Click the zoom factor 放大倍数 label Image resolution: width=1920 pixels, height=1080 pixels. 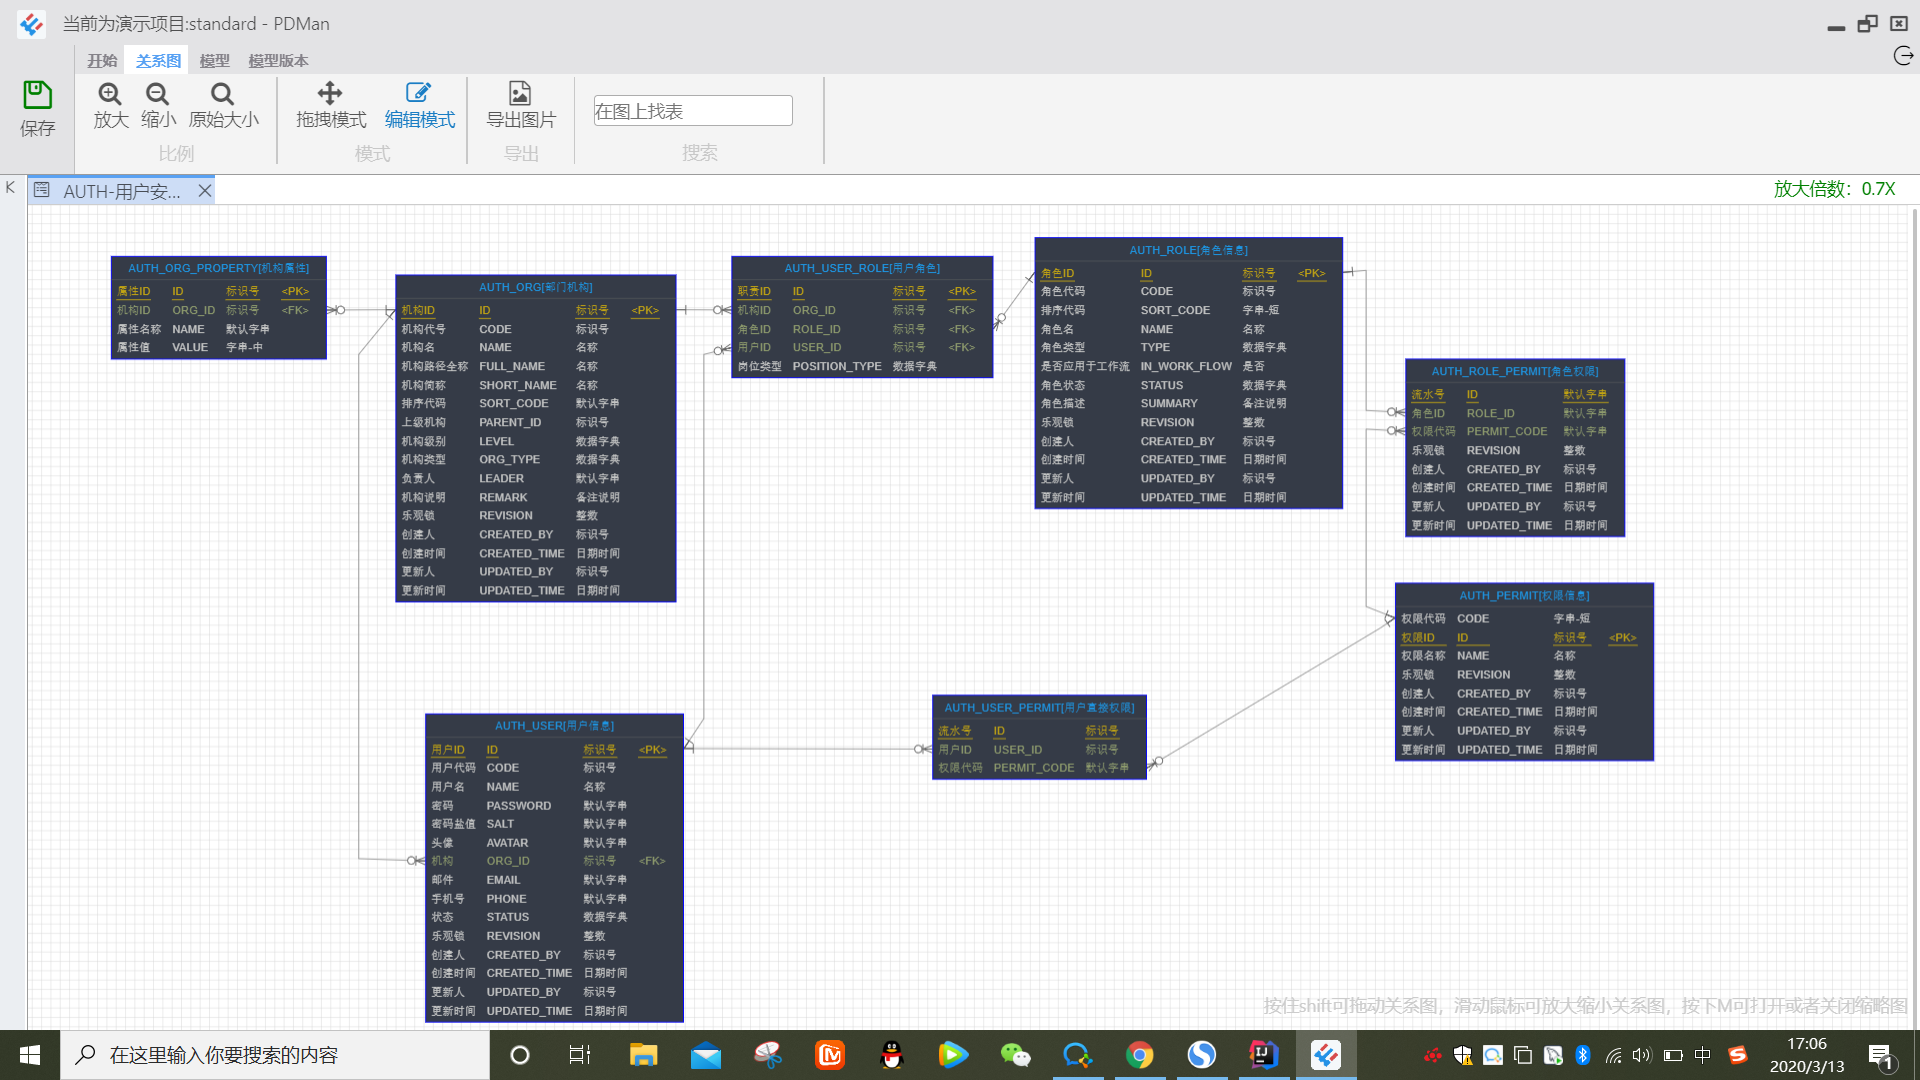(x=1834, y=189)
